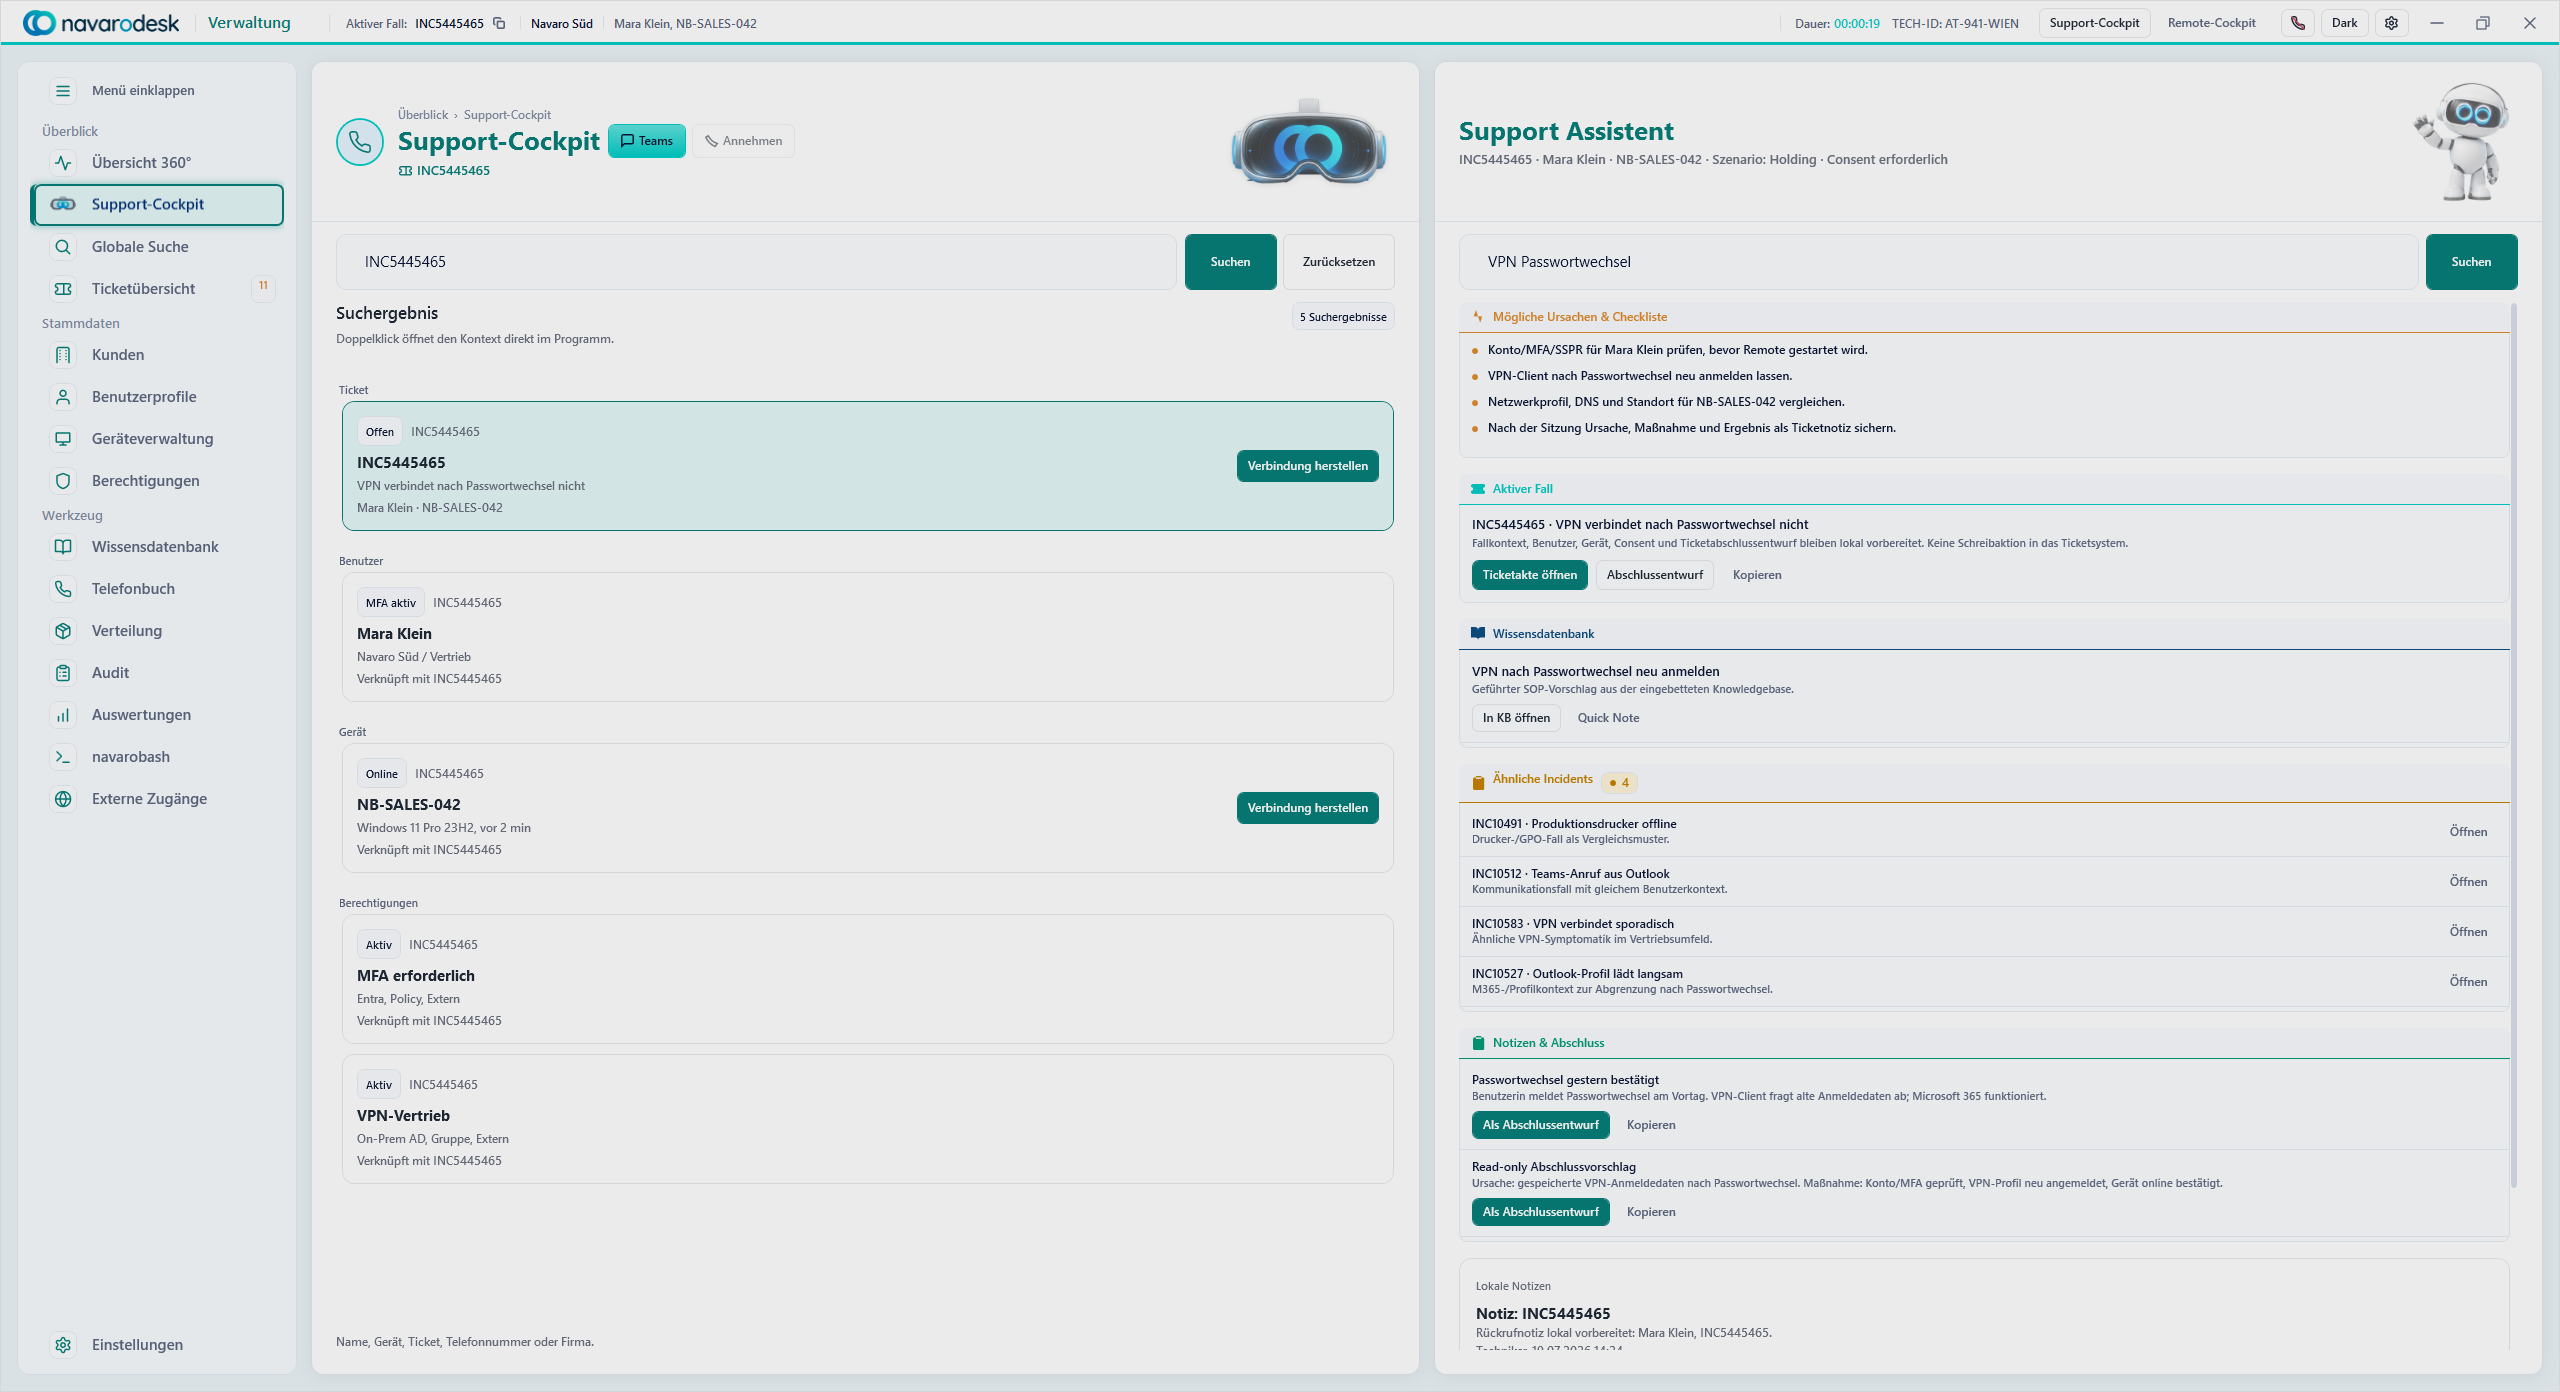Image resolution: width=2560 pixels, height=1392 pixels.
Task: Click Kopieren under Read-only Abschlussvorschlag
Action: [1651, 1212]
